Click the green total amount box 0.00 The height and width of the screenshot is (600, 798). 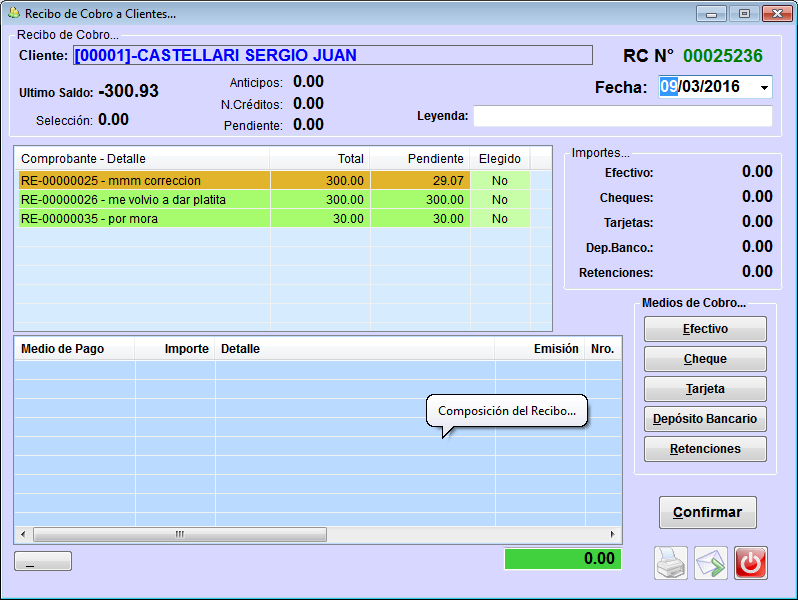coord(562,559)
